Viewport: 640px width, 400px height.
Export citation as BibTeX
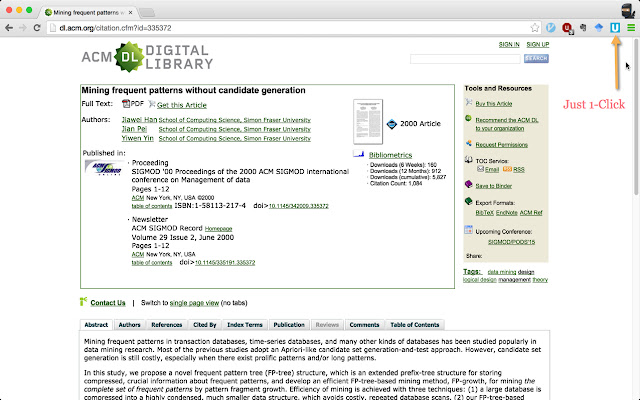[484, 213]
